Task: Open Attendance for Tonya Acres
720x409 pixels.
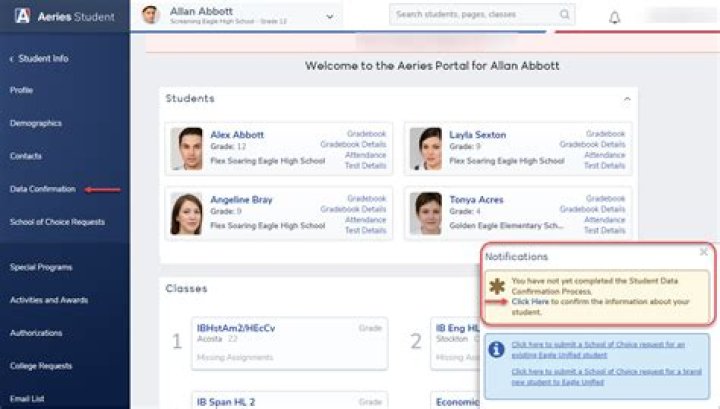Action: tap(605, 219)
